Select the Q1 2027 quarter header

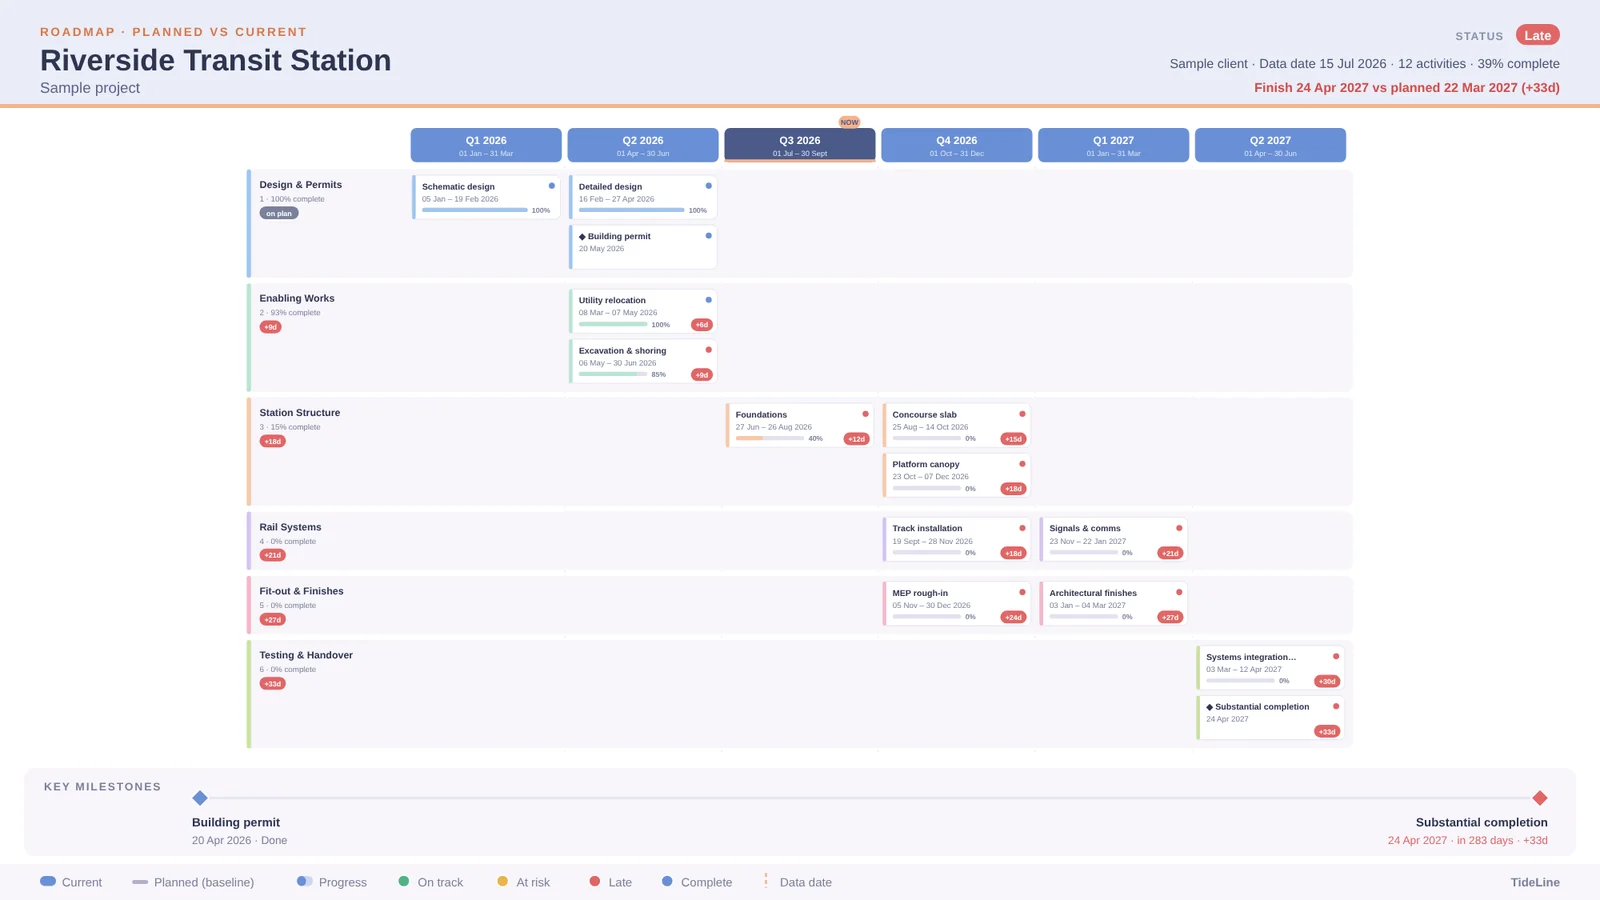(1113, 145)
